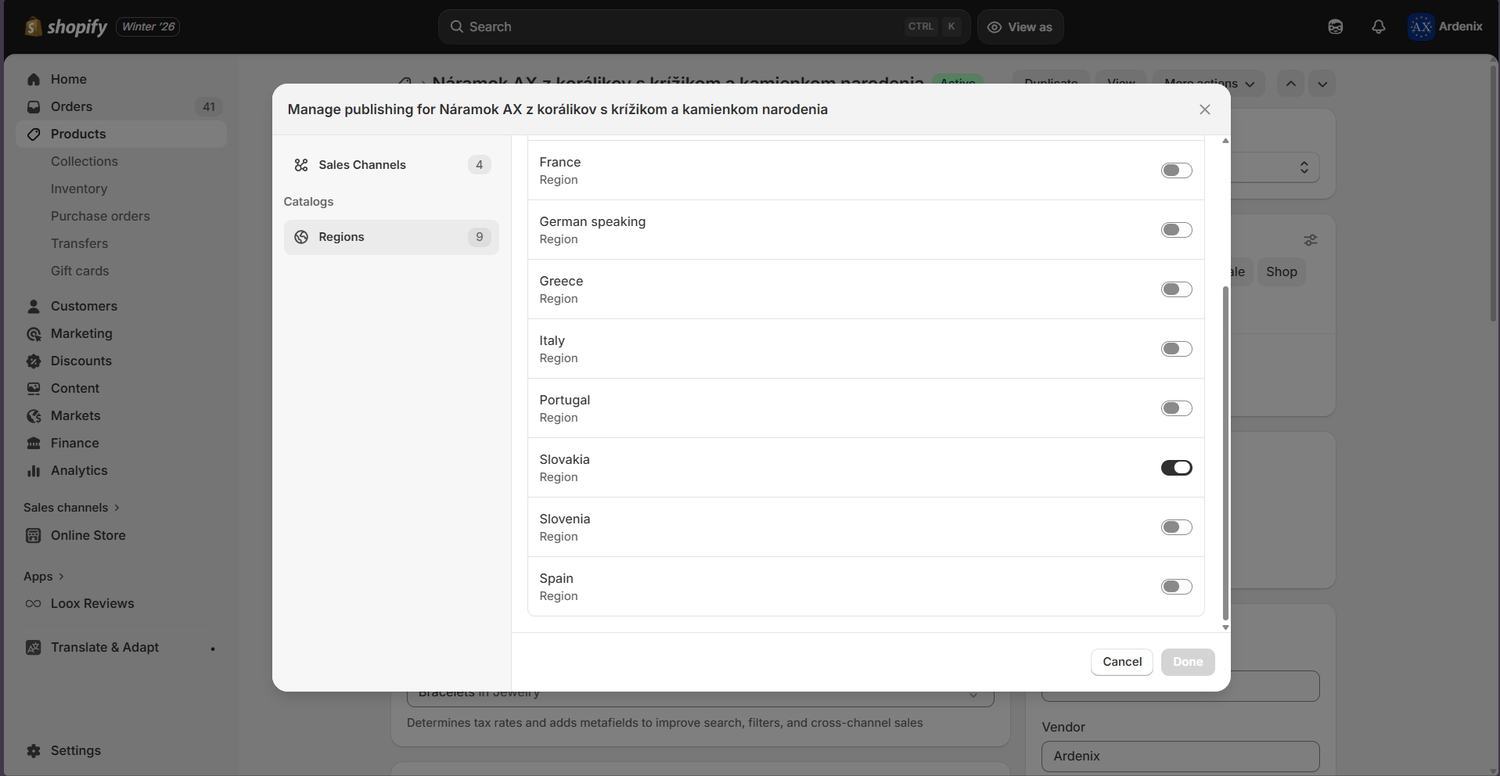Screen dimensions: 1500x776
Task: Expand the Sales channels section chevron
Action: tap(117, 508)
